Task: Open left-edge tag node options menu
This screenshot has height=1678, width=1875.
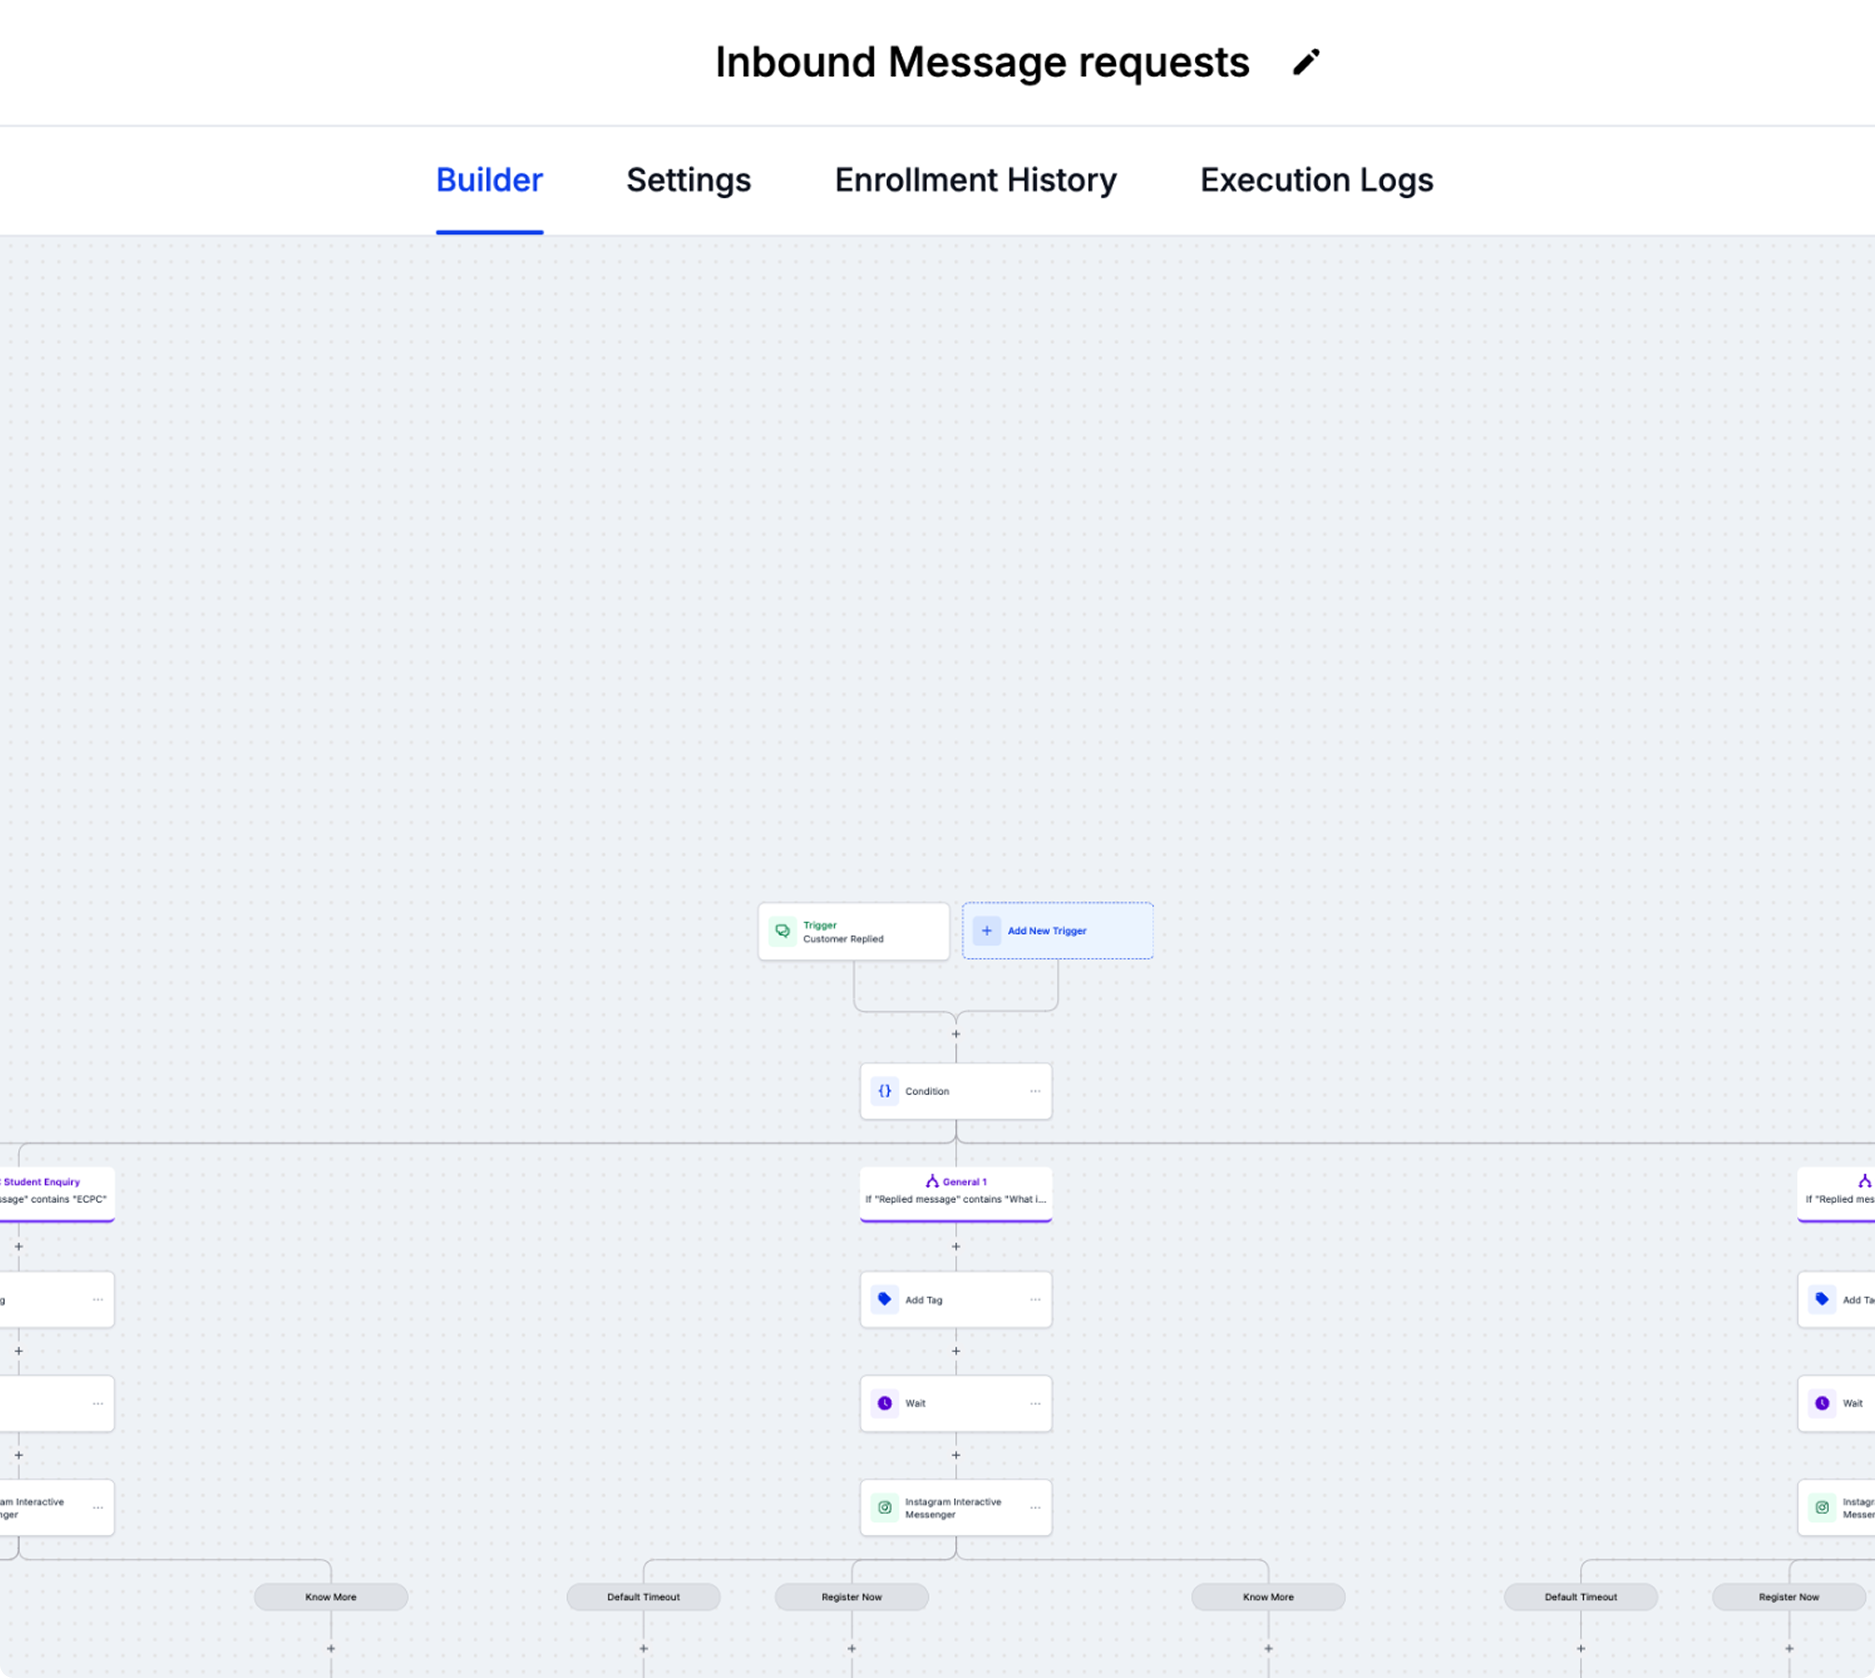Action: pyautogui.click(x=98, y=1300)
